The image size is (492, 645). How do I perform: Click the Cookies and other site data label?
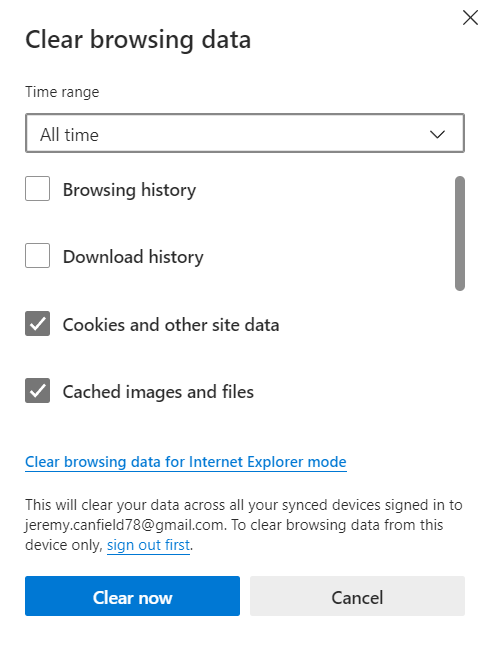[x=171, y=325]
